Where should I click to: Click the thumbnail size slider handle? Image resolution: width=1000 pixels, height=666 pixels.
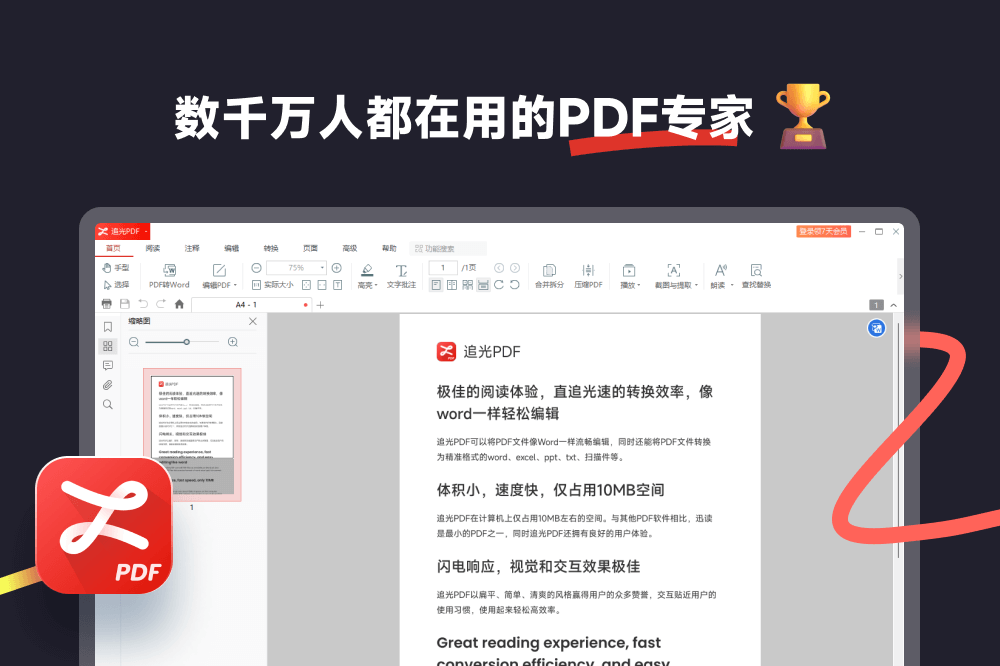click(186, 342)
